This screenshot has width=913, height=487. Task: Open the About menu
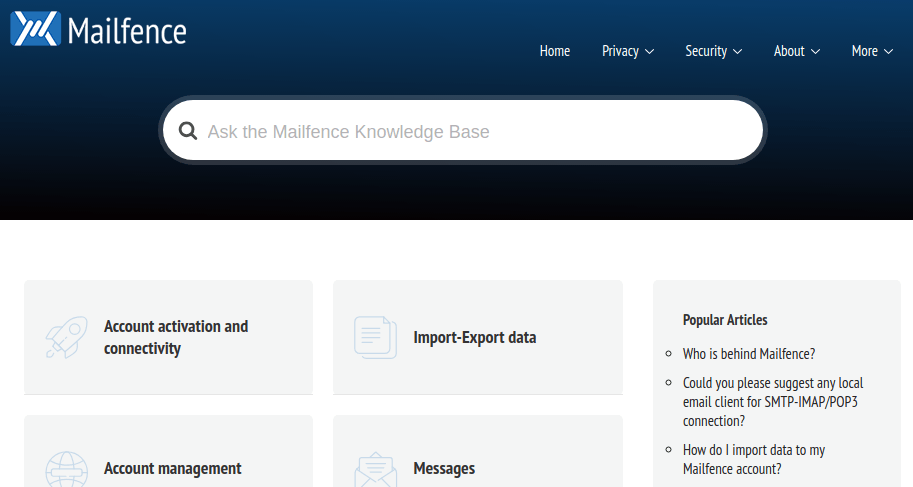[797, 51]
